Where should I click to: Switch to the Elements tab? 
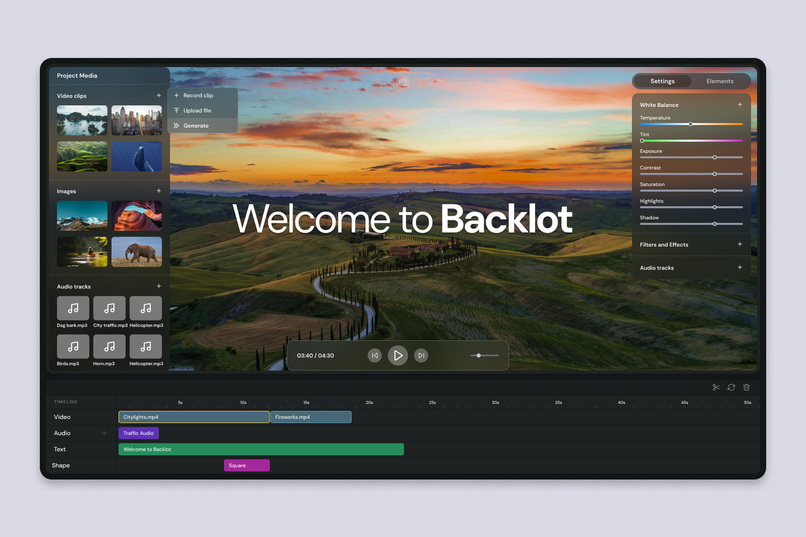pos(720,81)
